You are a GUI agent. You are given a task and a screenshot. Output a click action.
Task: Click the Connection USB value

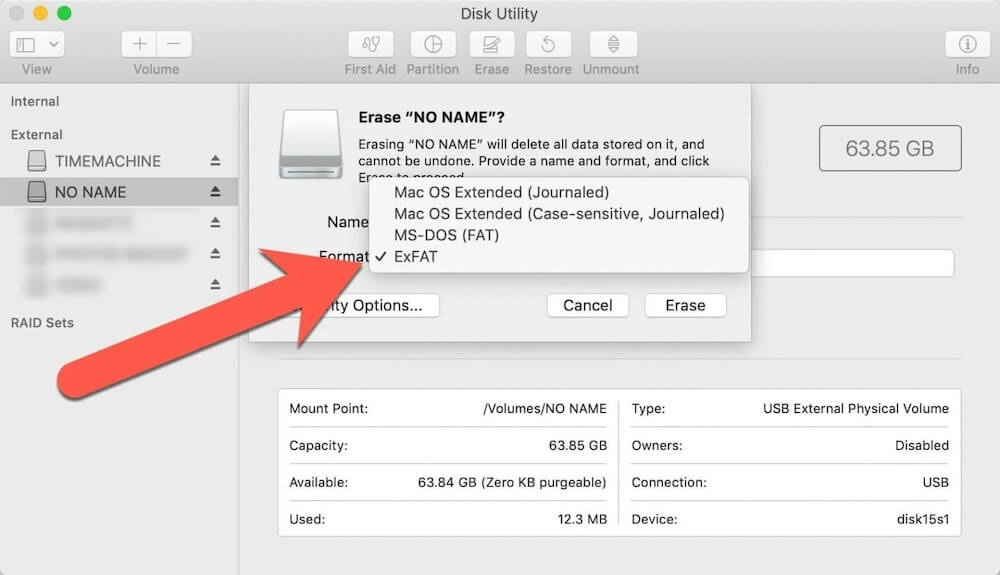coord(935,483)
